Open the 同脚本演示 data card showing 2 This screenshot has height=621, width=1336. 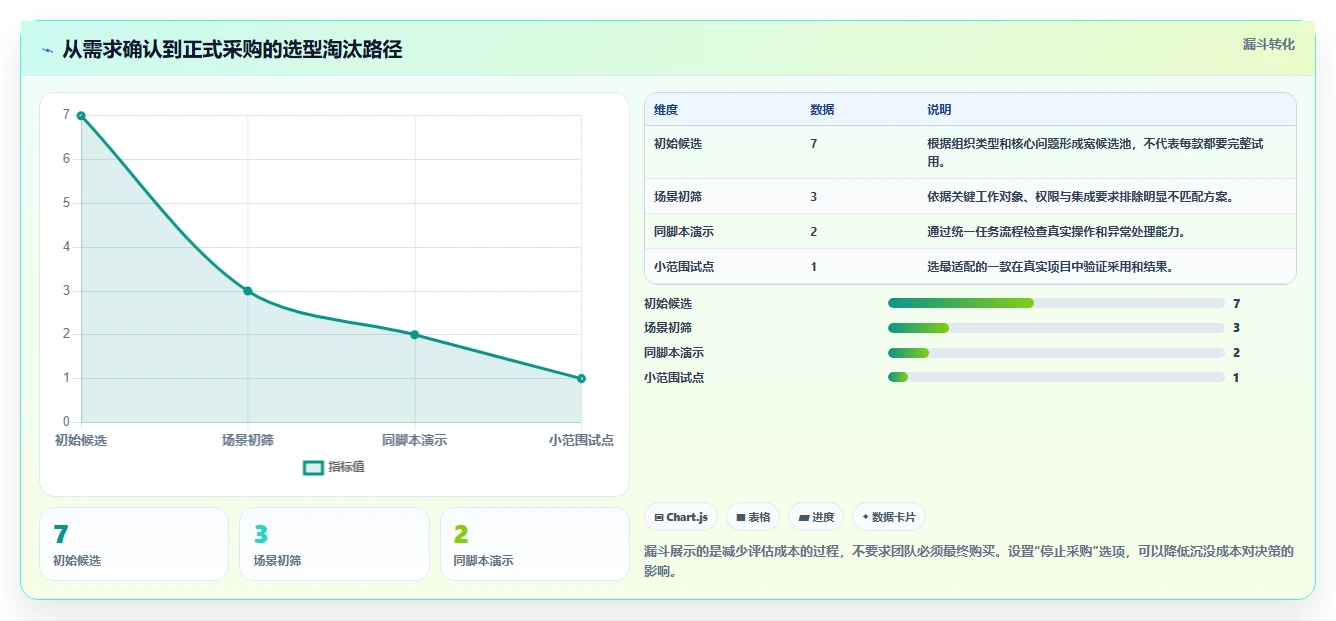535,544
